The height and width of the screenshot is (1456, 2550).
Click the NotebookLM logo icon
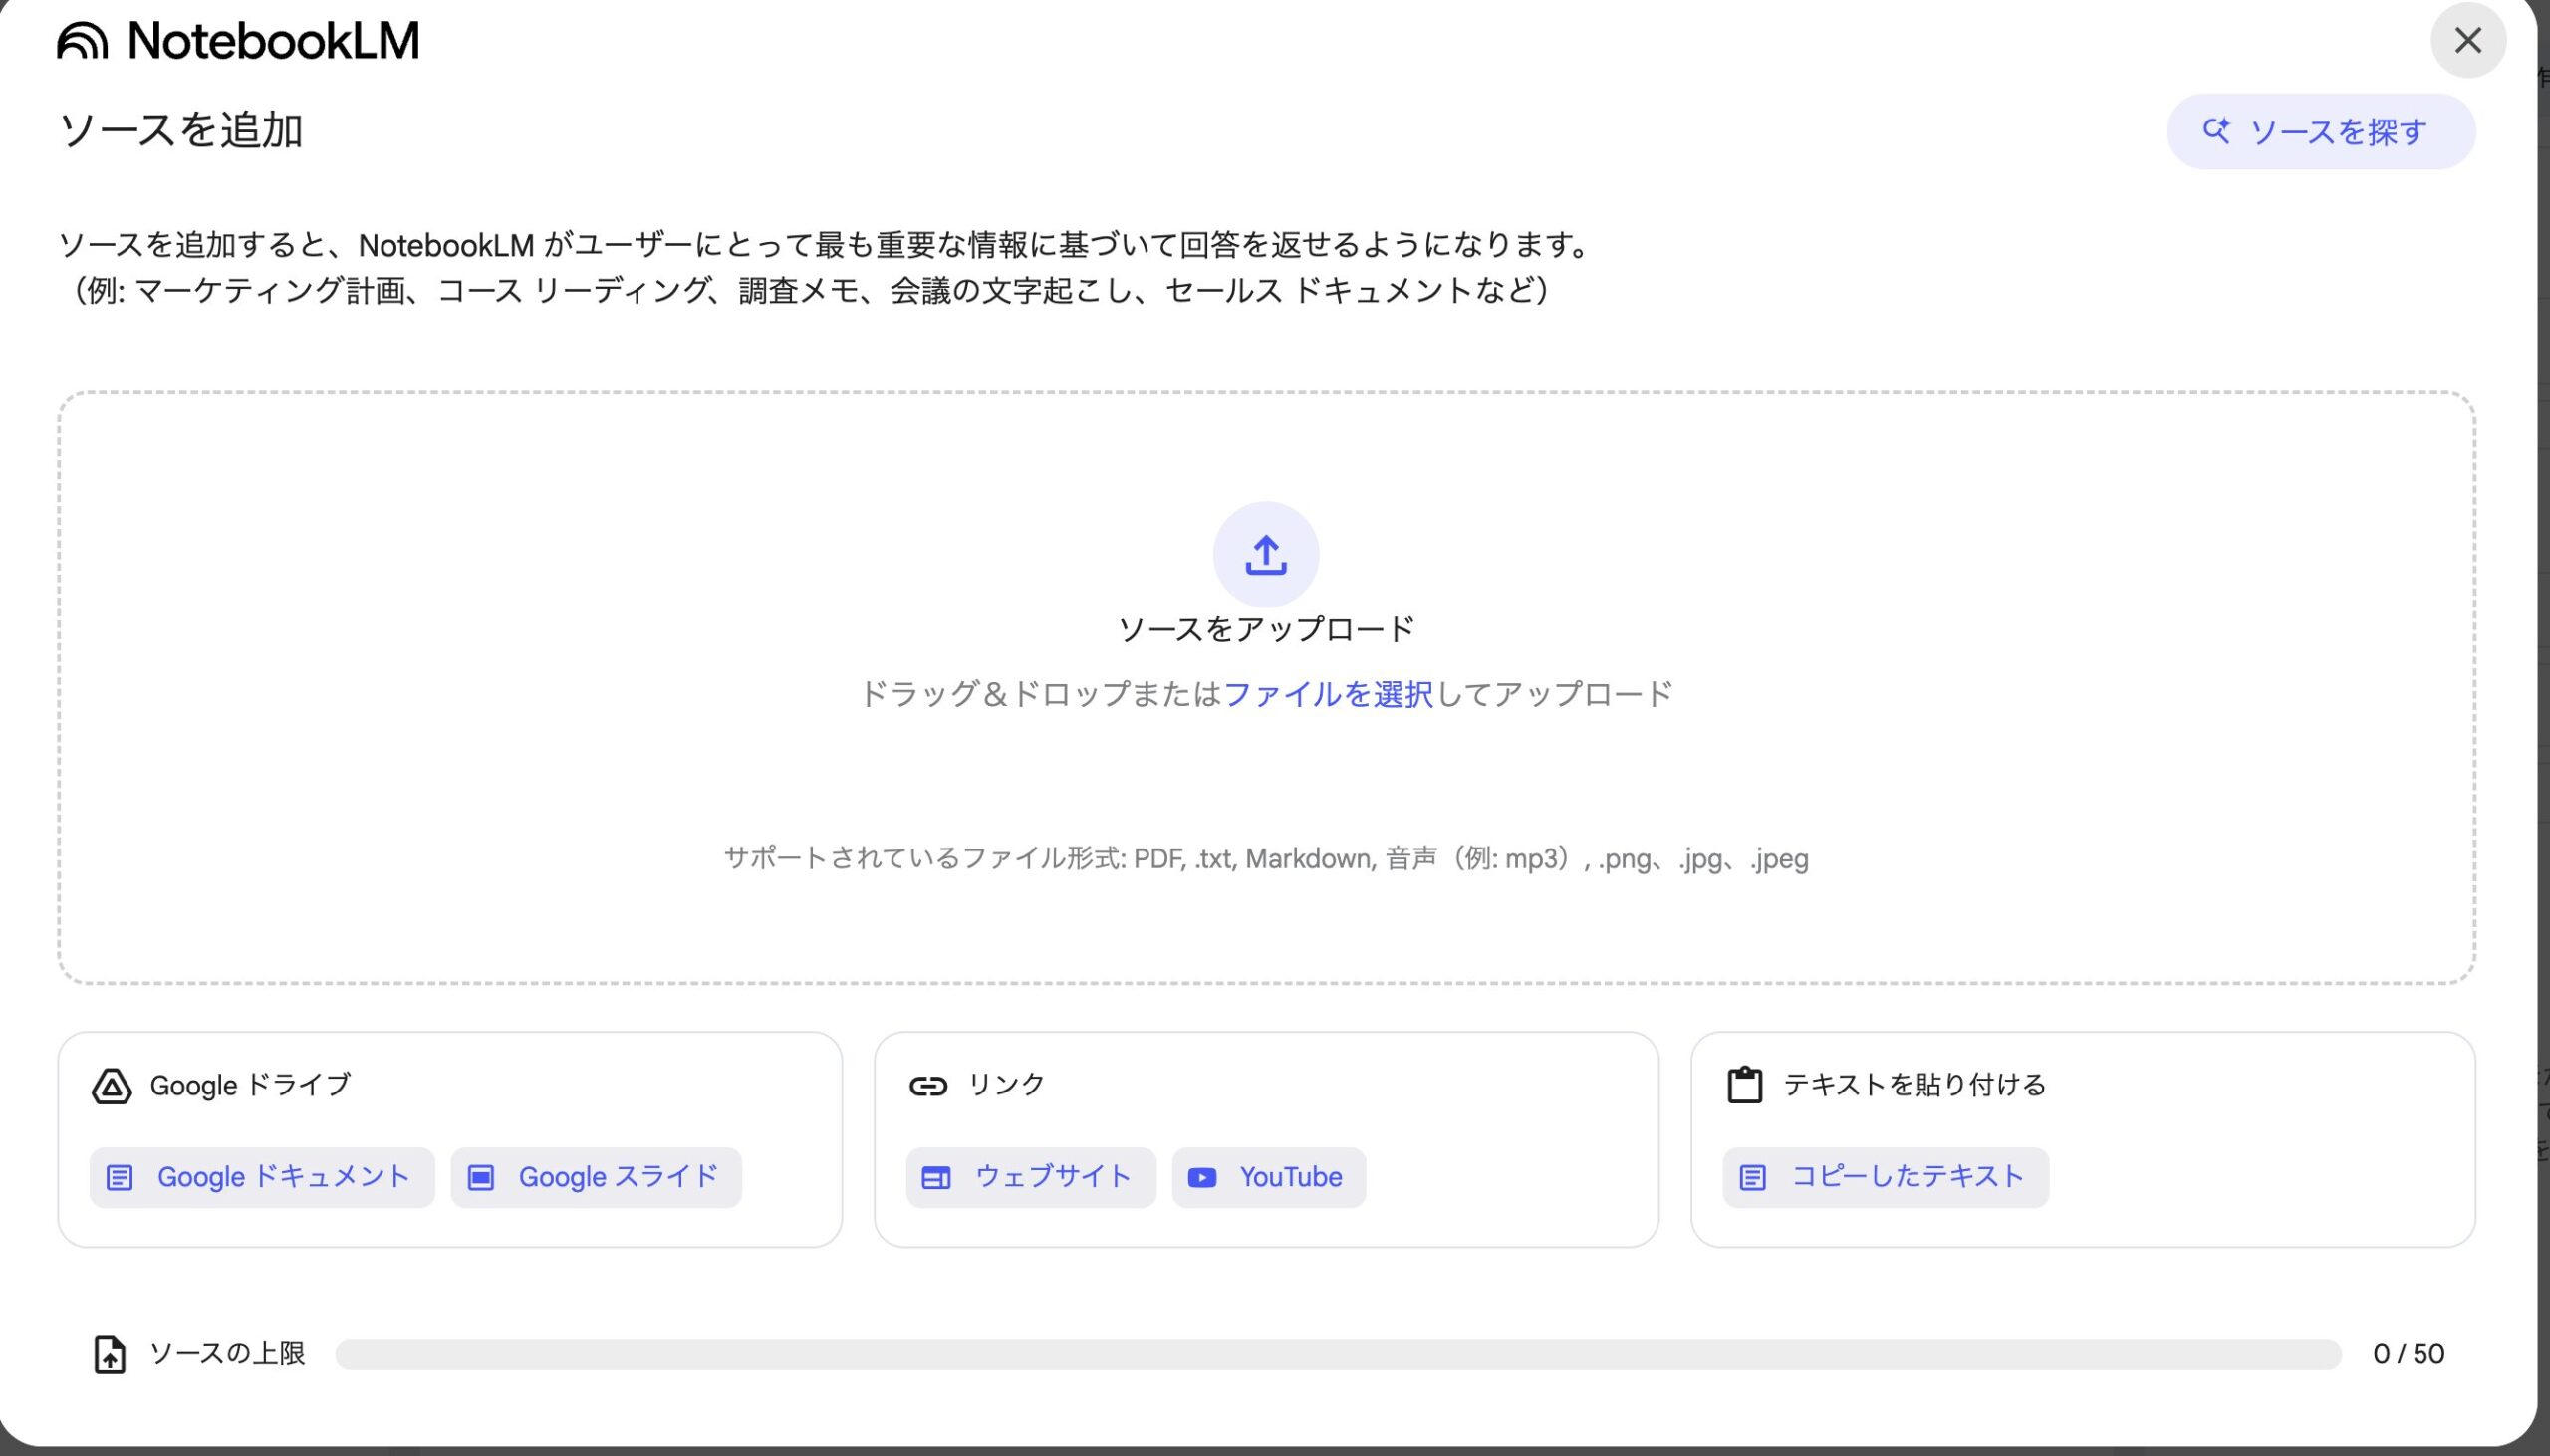point(82,41)
